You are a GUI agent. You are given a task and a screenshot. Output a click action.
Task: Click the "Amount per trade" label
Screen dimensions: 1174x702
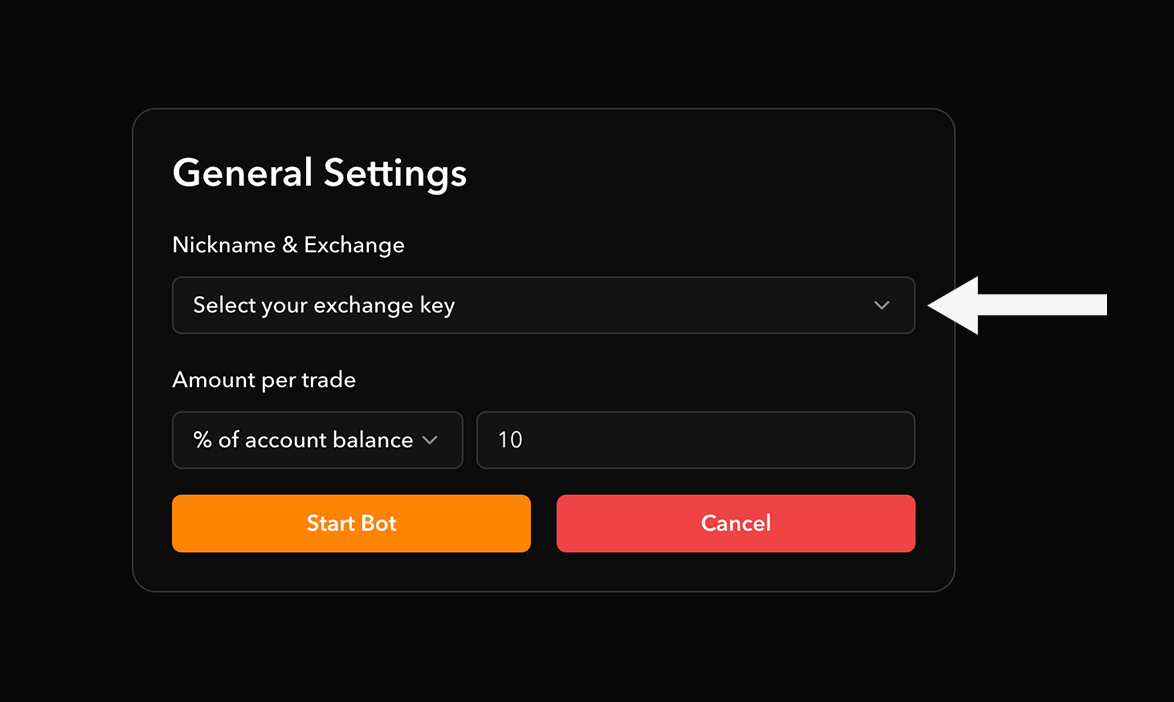point(264,380)
